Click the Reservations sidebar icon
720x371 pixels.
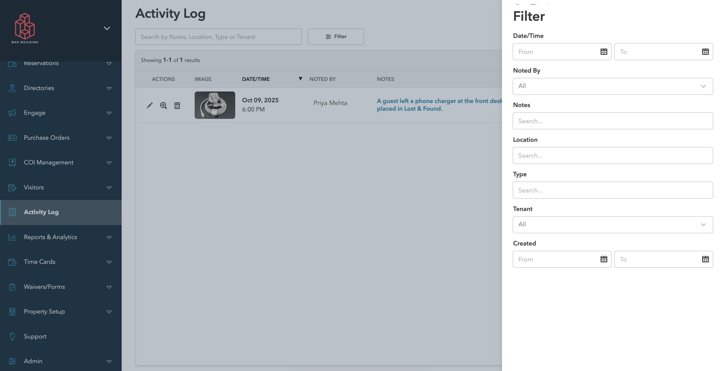click(12, 63)
